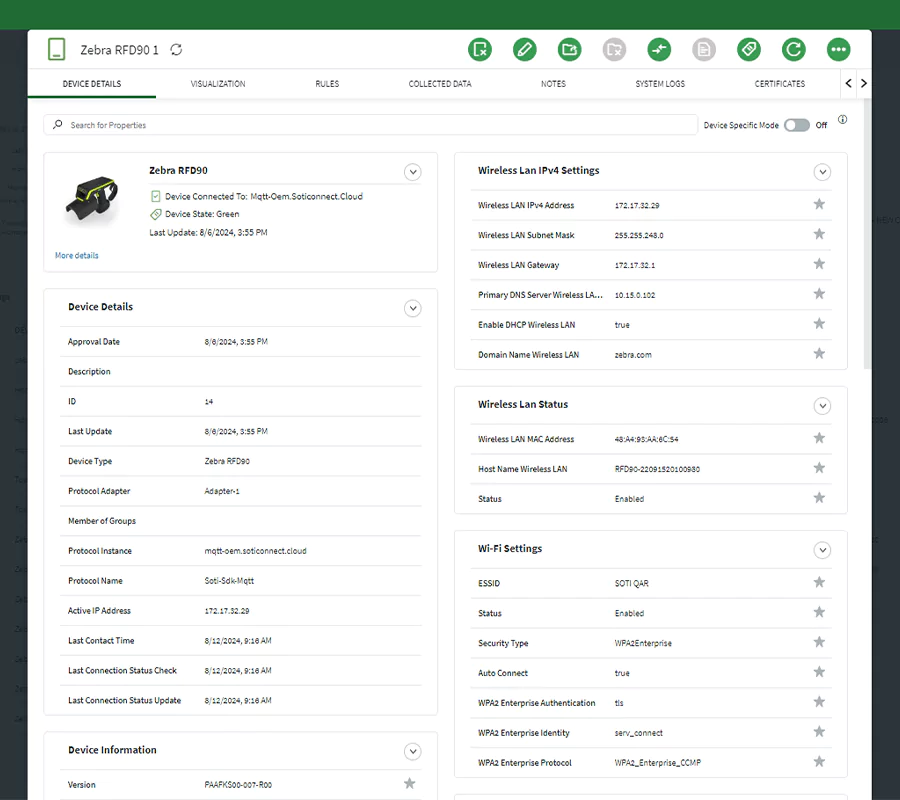
Task: Click the Domain Name value zebra.com
Action: point(633,355)
